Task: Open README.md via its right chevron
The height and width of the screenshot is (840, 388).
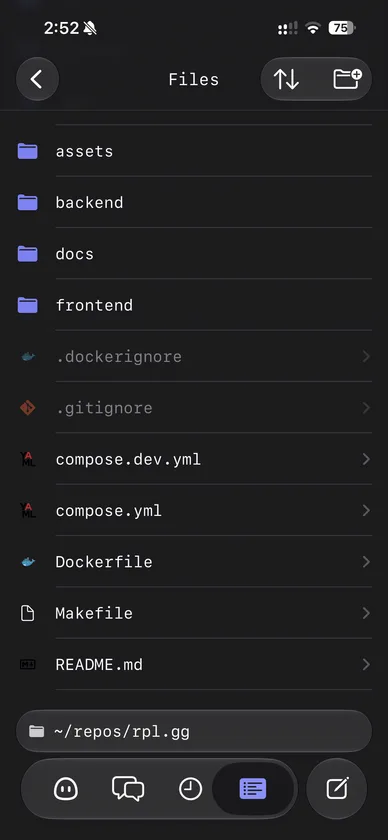Action: click(x=366, y=665)
